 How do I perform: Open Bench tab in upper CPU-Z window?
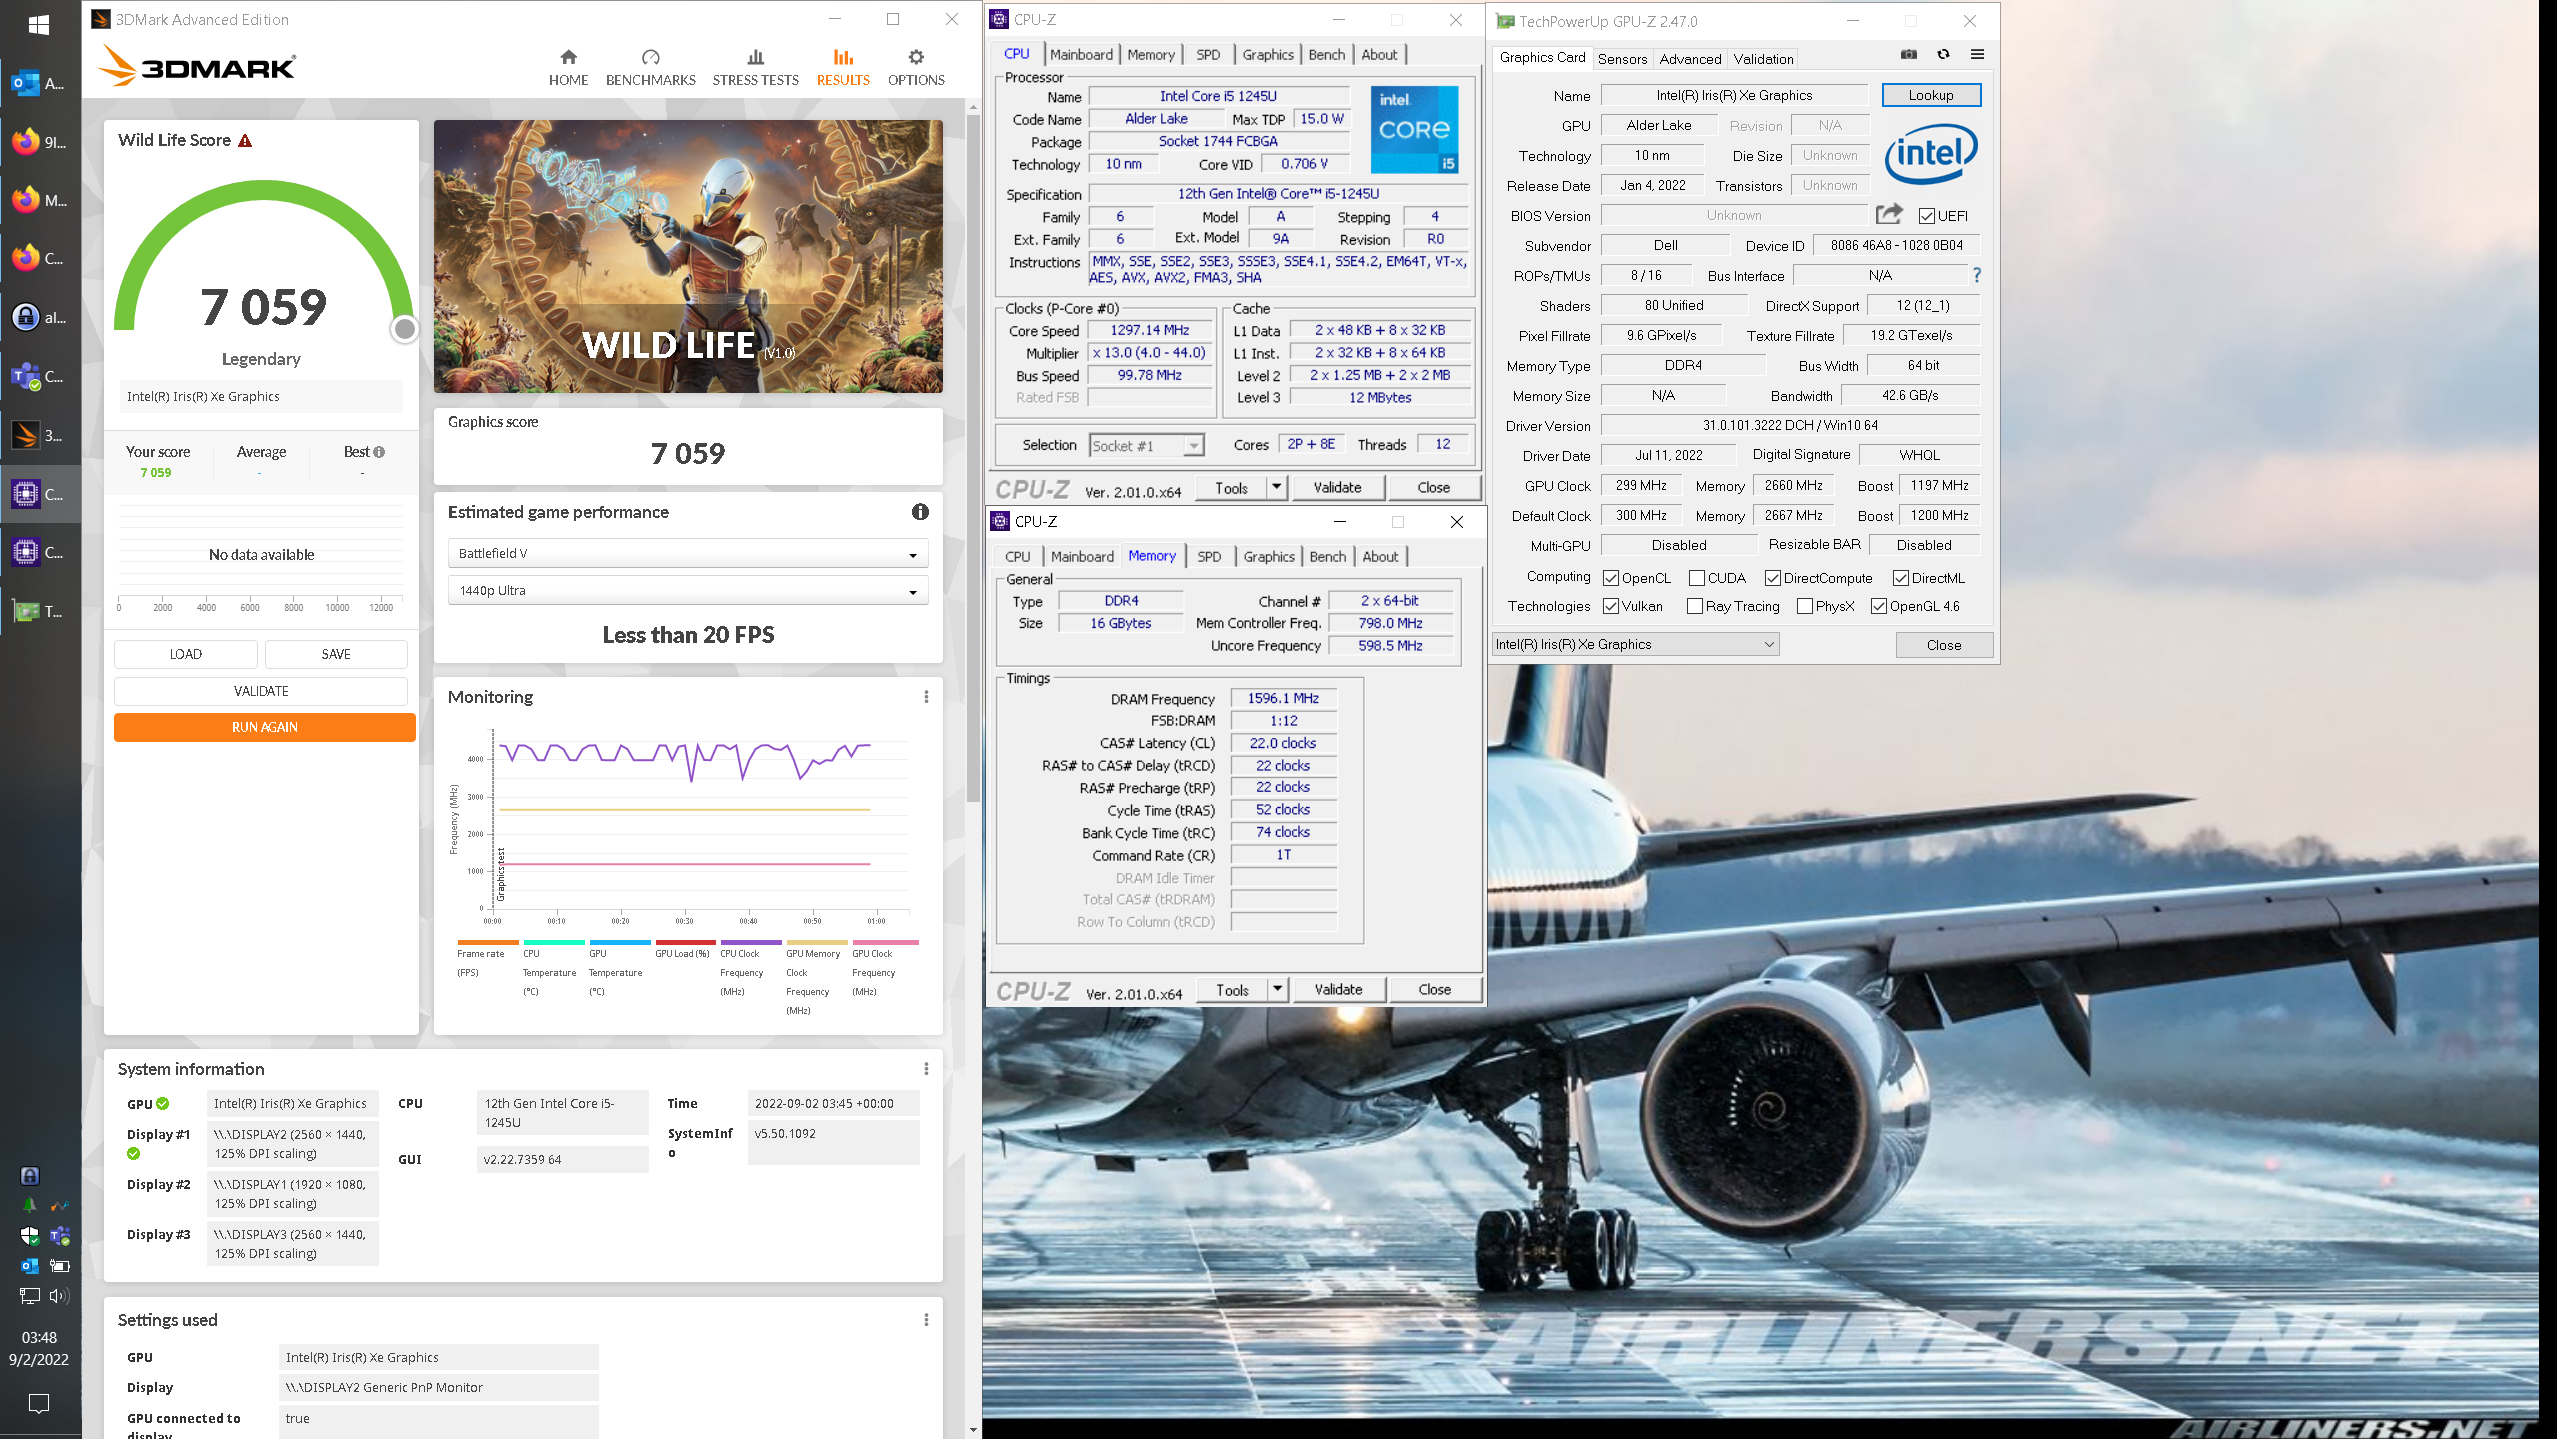(1327, 55)
